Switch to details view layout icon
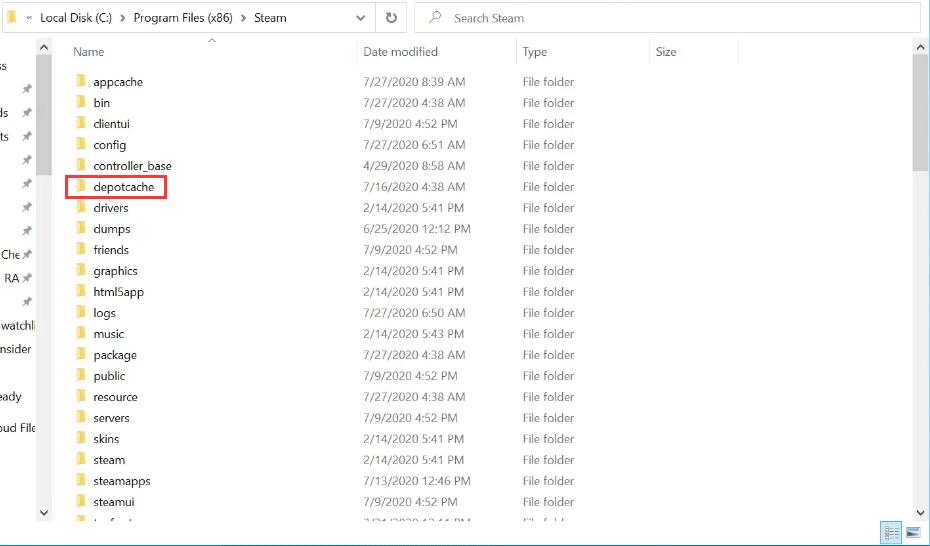 [x=891, y=532]
